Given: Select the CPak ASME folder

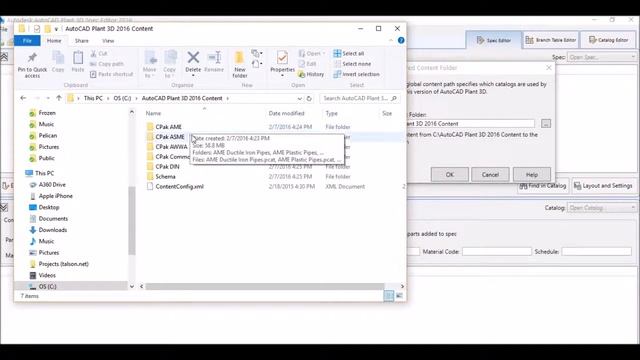Looking at the screenshot, I should pos(170,137).
